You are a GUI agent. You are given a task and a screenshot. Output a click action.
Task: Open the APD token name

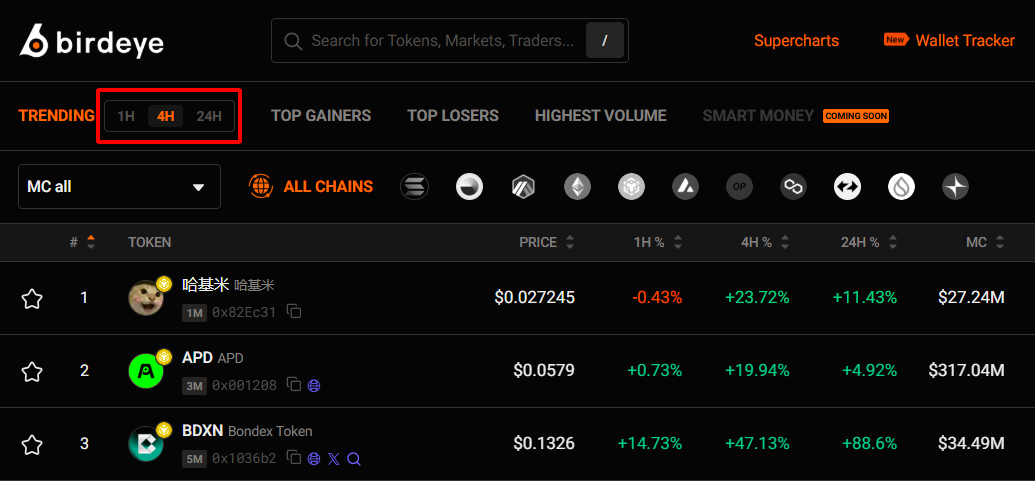point(197,358)
